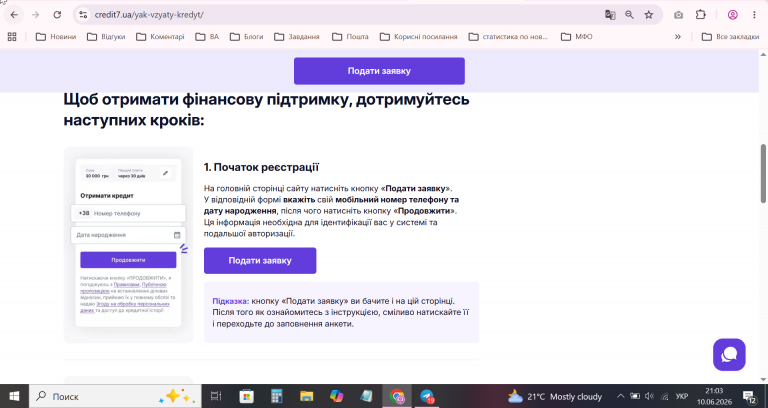Open the Новини bookmarks folder
768x408 pixels.
click(x=56, y=37)
